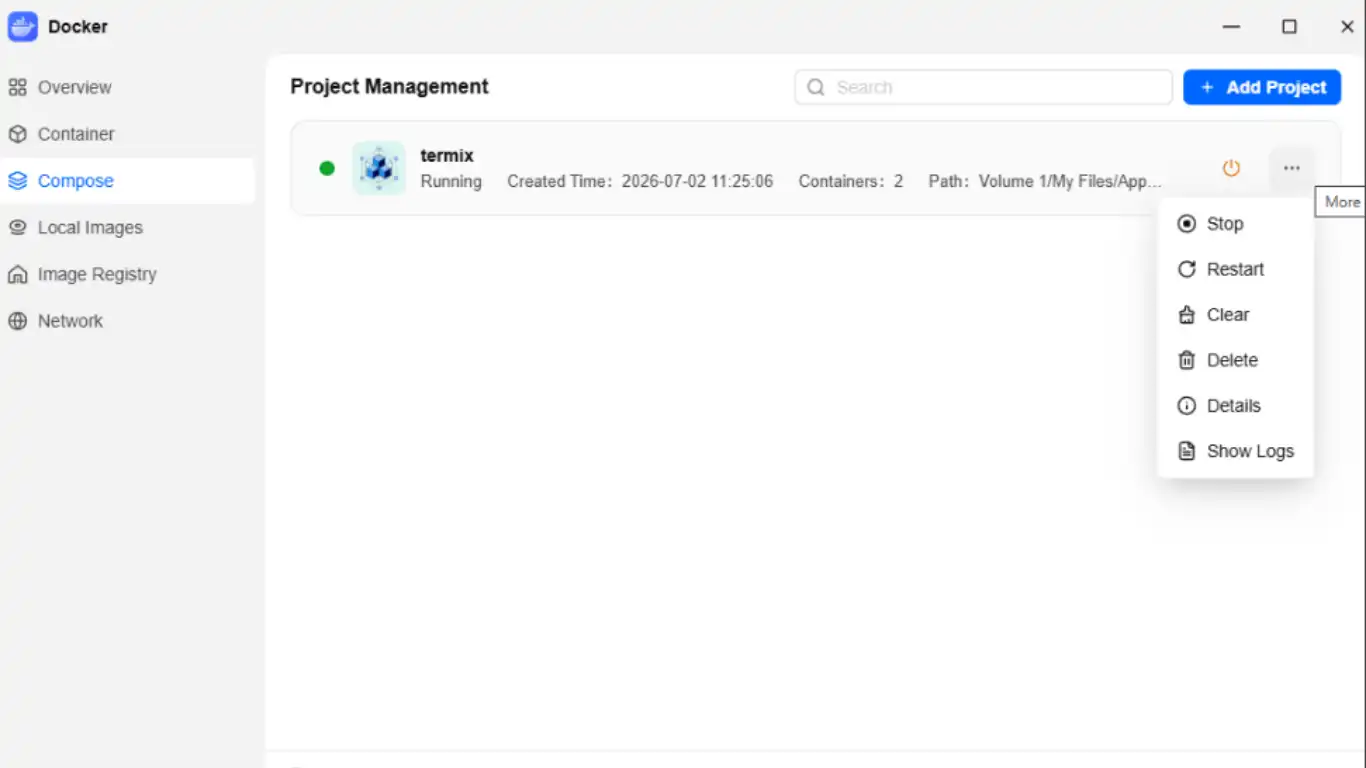
Task: Toggle the three-dot More button for termix
Action: coord(1292,168)
